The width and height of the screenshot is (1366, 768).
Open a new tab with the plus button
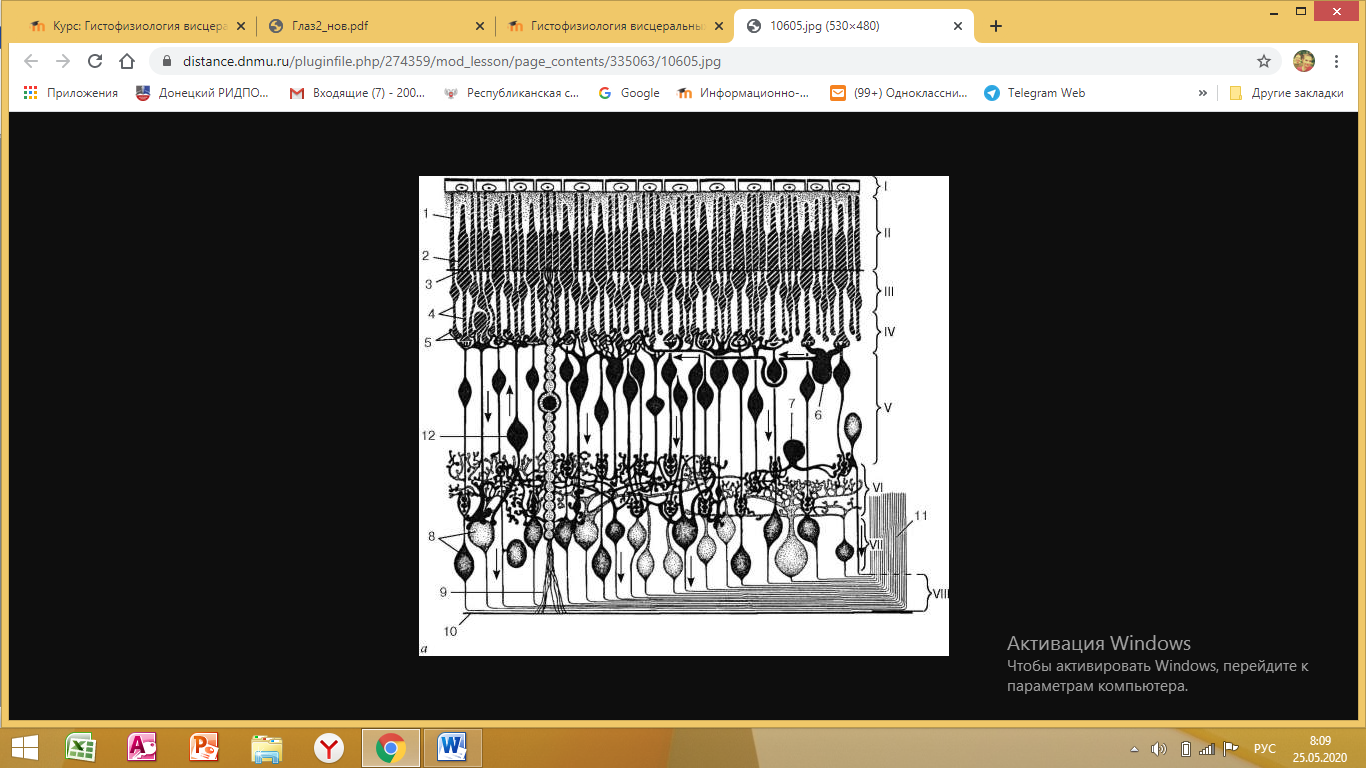point(995,26)
